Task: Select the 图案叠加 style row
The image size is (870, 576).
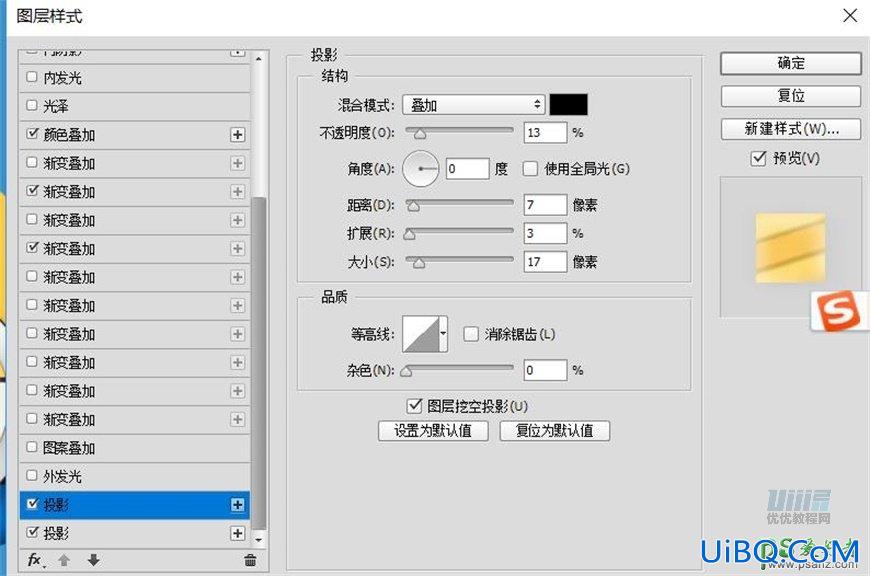Action: click(x=134, y=448)
